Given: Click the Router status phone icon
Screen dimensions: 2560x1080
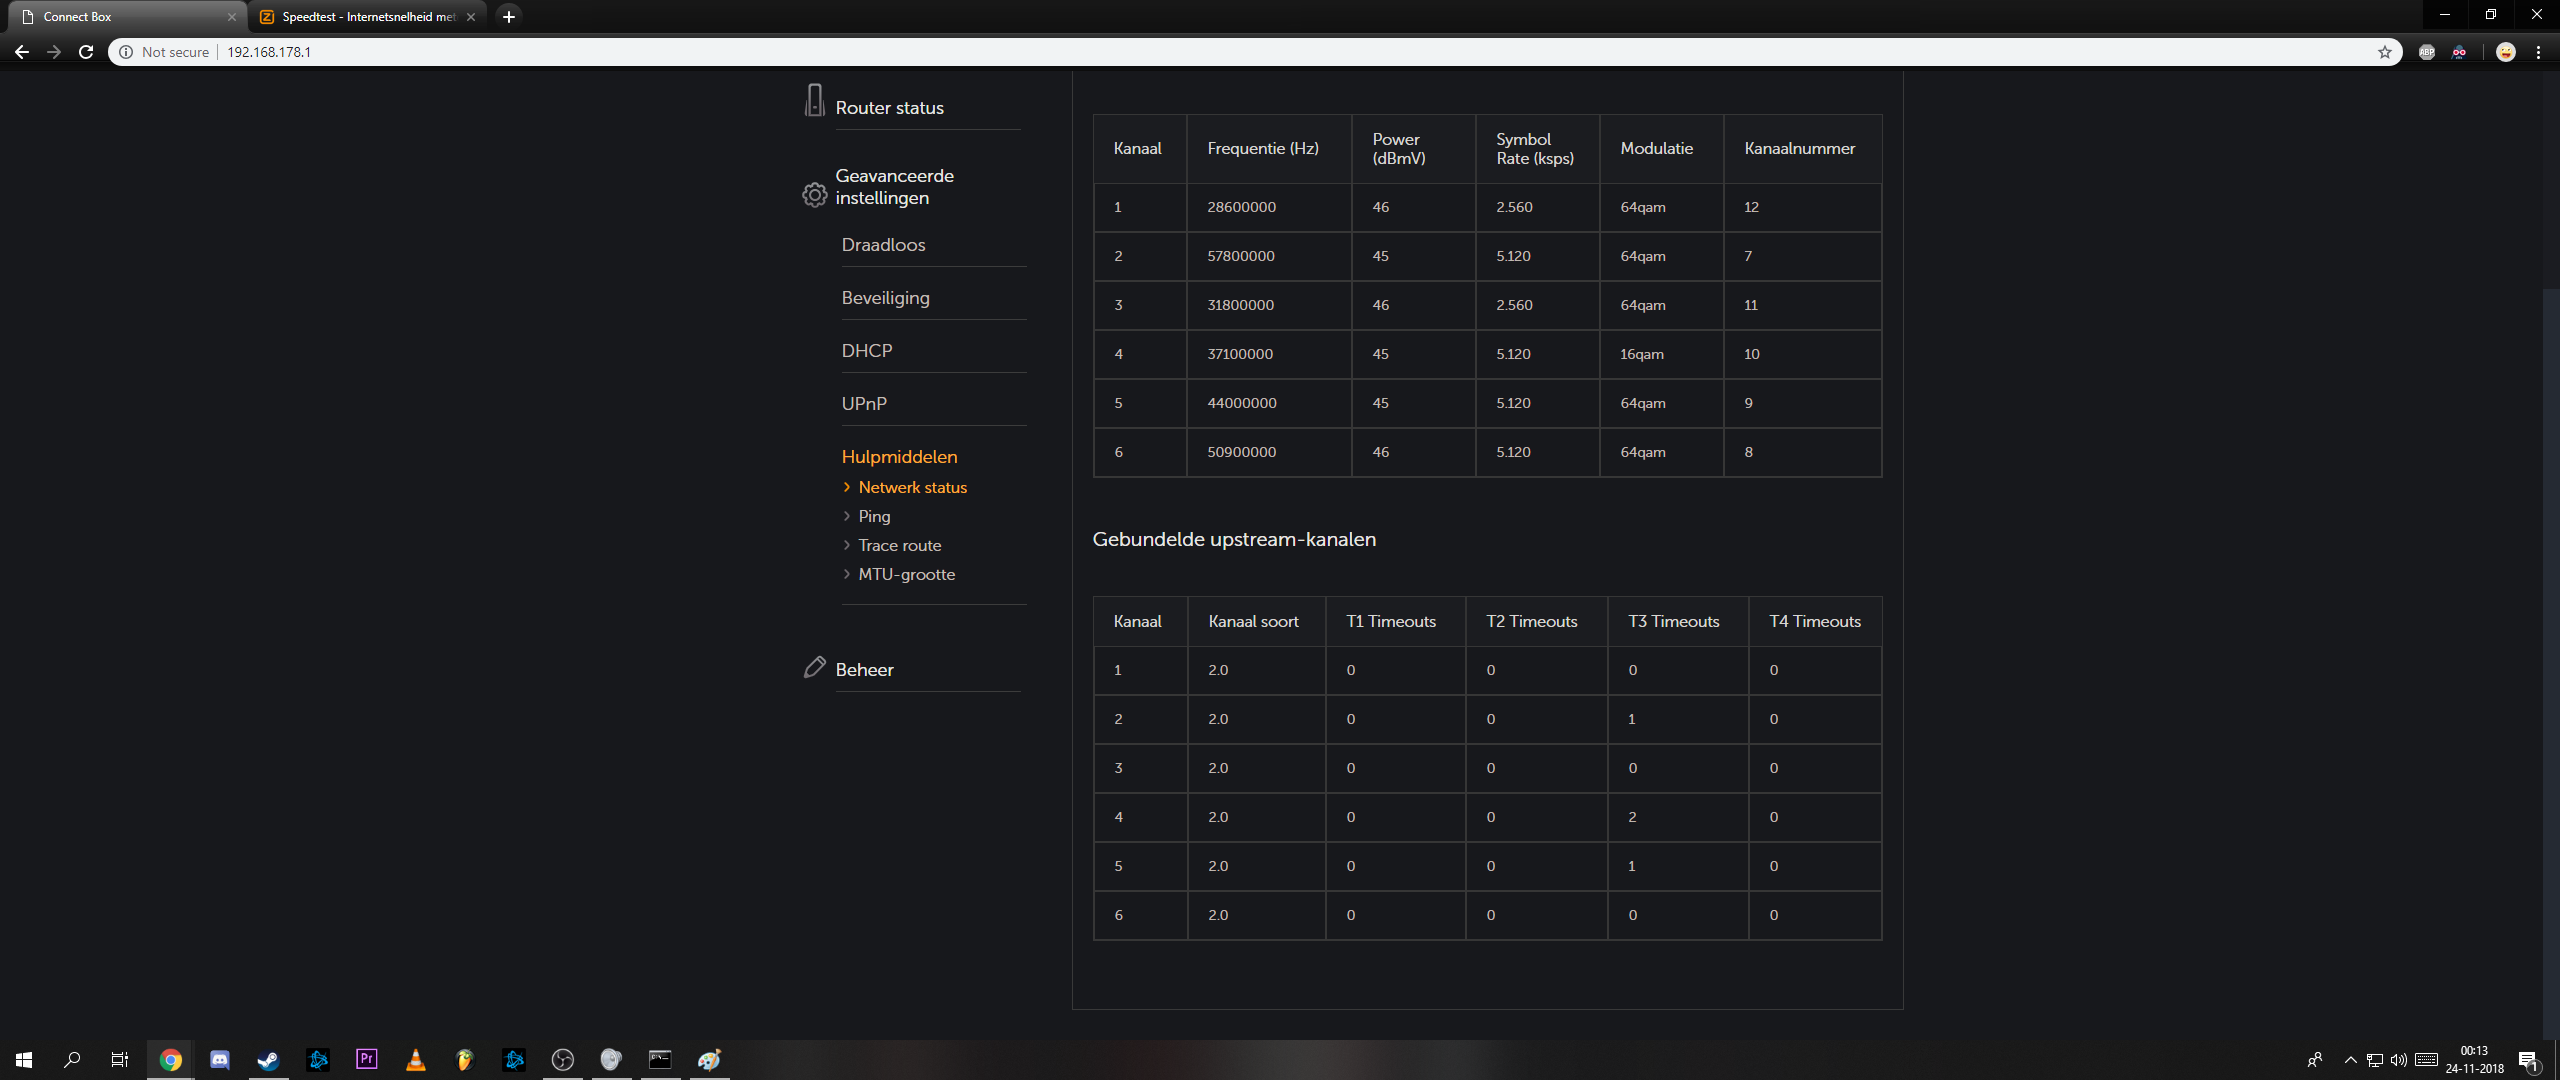Looking at the screenshot, I should pos(814,101).
